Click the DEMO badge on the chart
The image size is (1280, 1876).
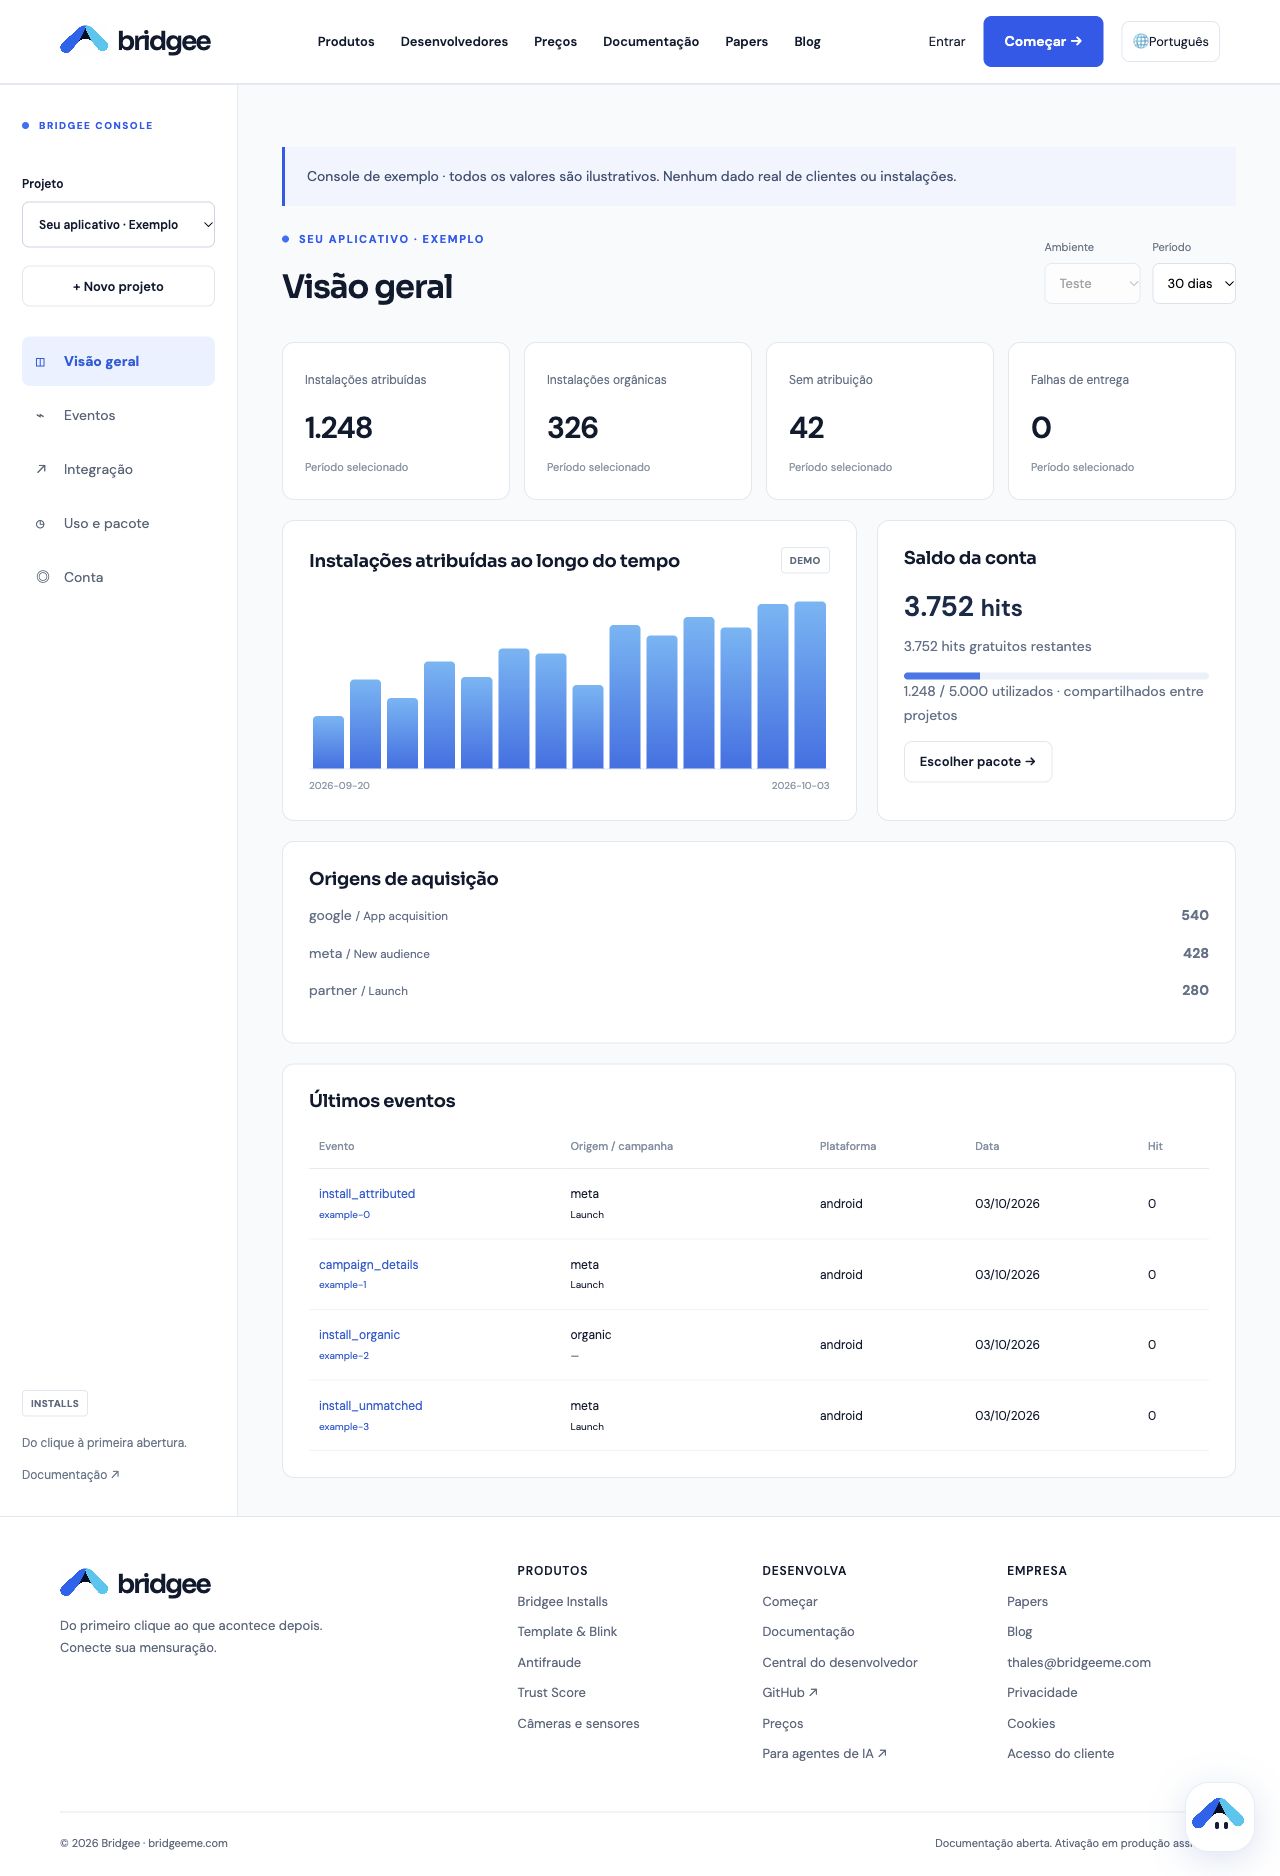coord(805,561)
